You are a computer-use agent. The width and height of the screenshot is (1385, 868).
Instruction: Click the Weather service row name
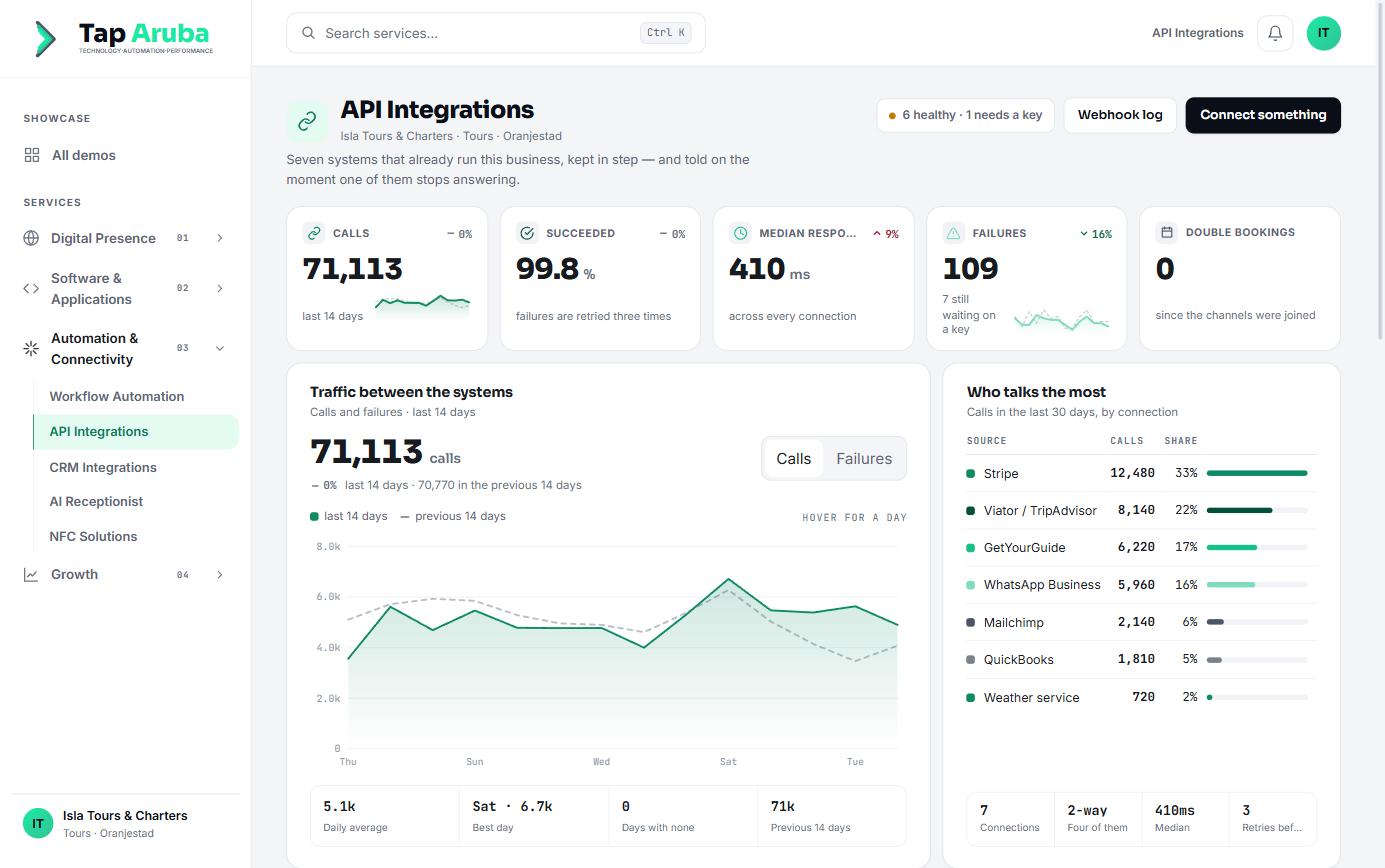click(1032, 697)
